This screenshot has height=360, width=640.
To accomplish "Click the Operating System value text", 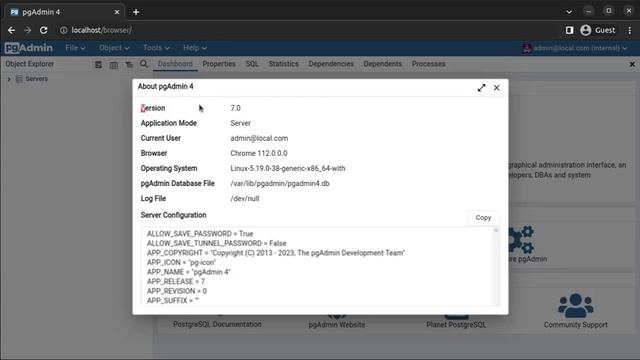I will tap(288, 169).
